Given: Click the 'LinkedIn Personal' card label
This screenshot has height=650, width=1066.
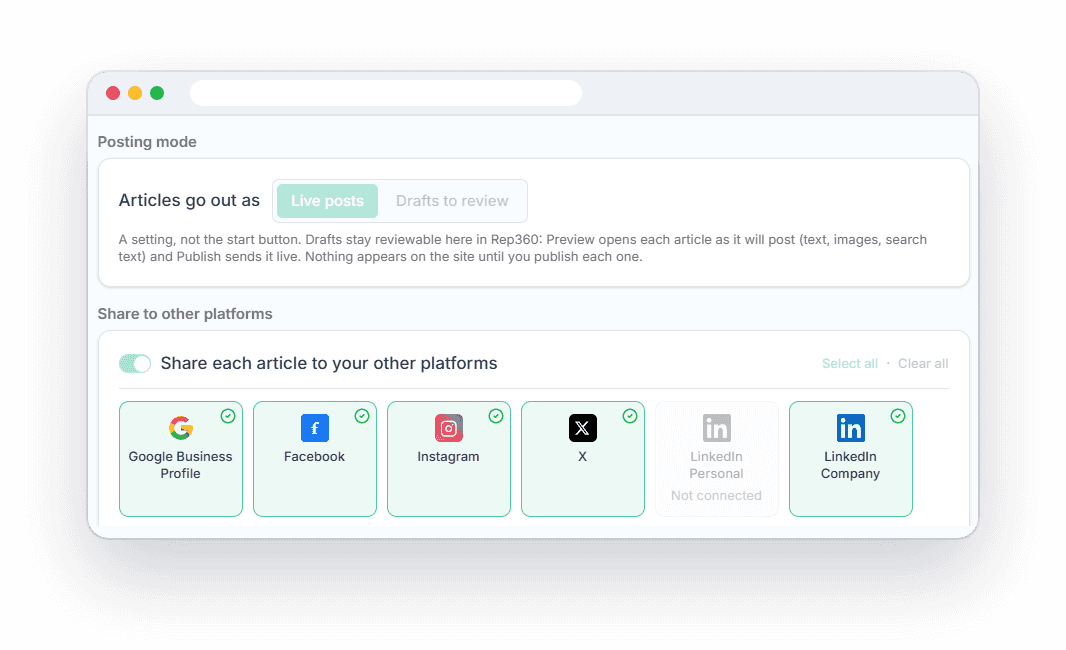Looking at the screenshot, I should point(716,465).
